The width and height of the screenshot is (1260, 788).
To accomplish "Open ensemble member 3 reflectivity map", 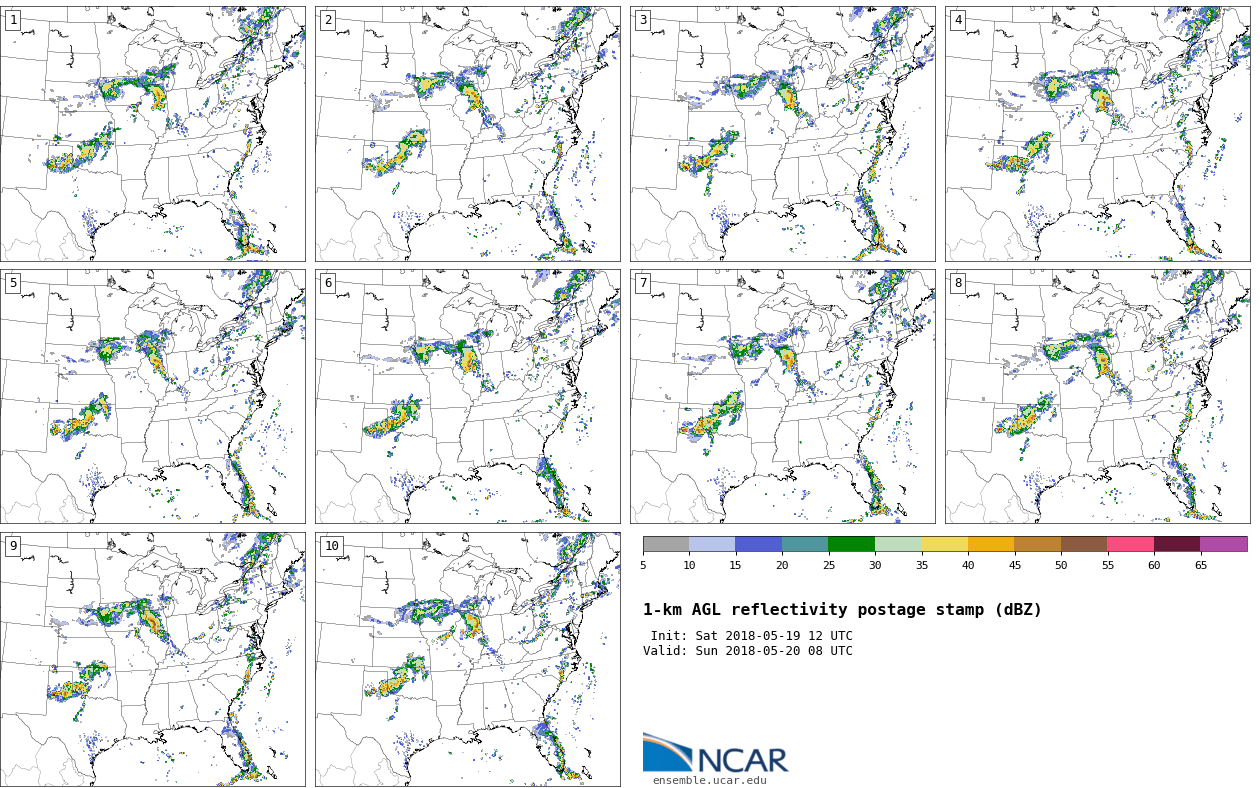I will click(782, 134).
